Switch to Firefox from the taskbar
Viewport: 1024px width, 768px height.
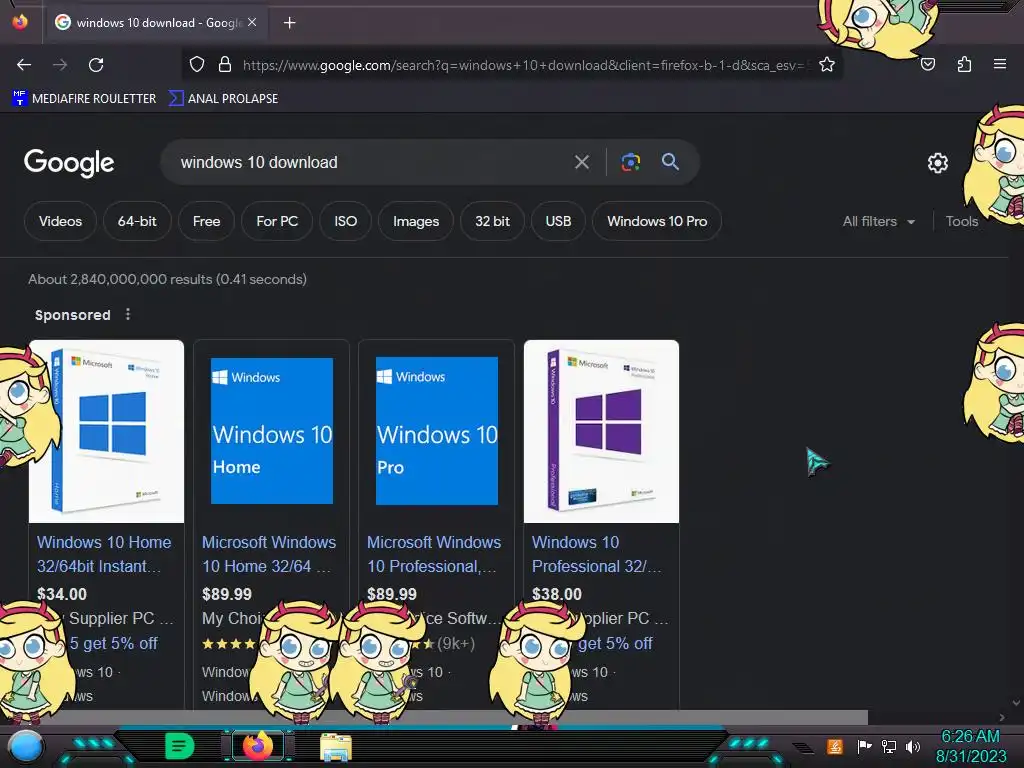tap(257, 746)
